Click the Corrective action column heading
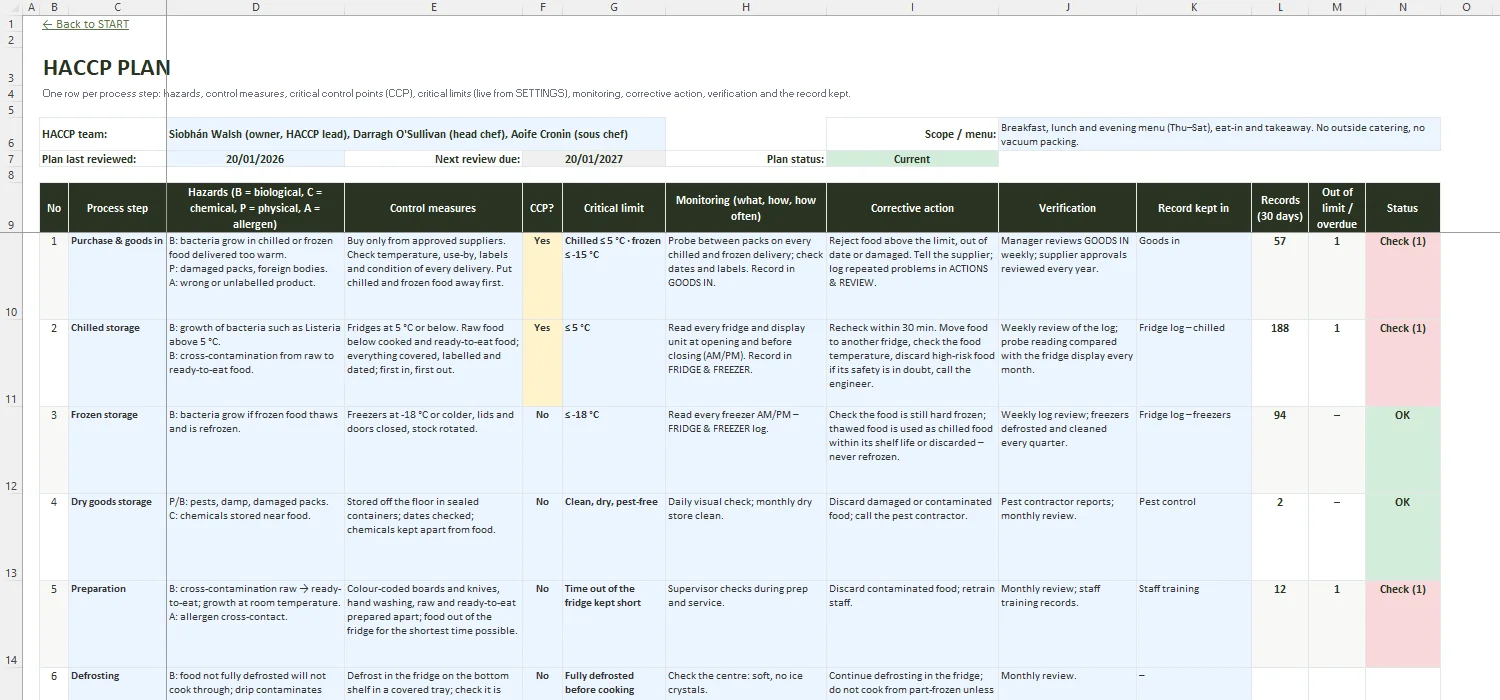 (x=912, y=208)
